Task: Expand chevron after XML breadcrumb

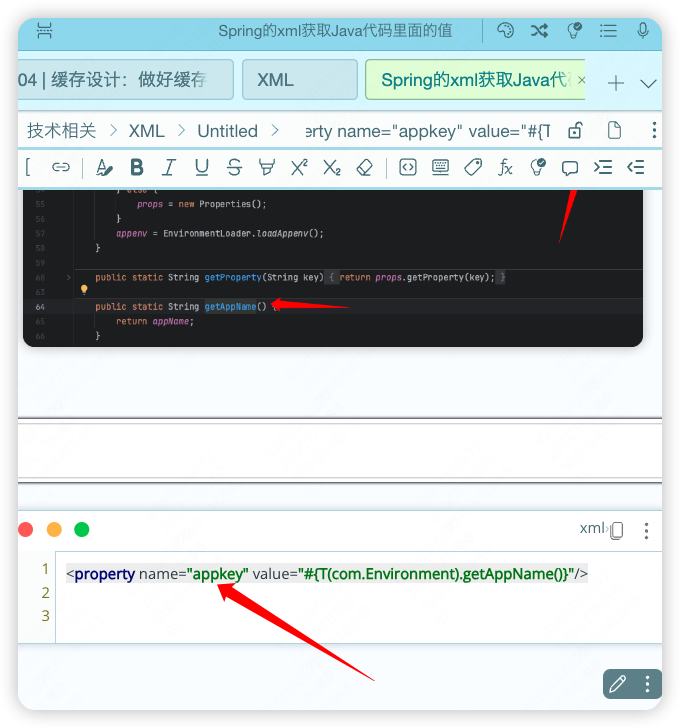Action: tap(181, 131)
